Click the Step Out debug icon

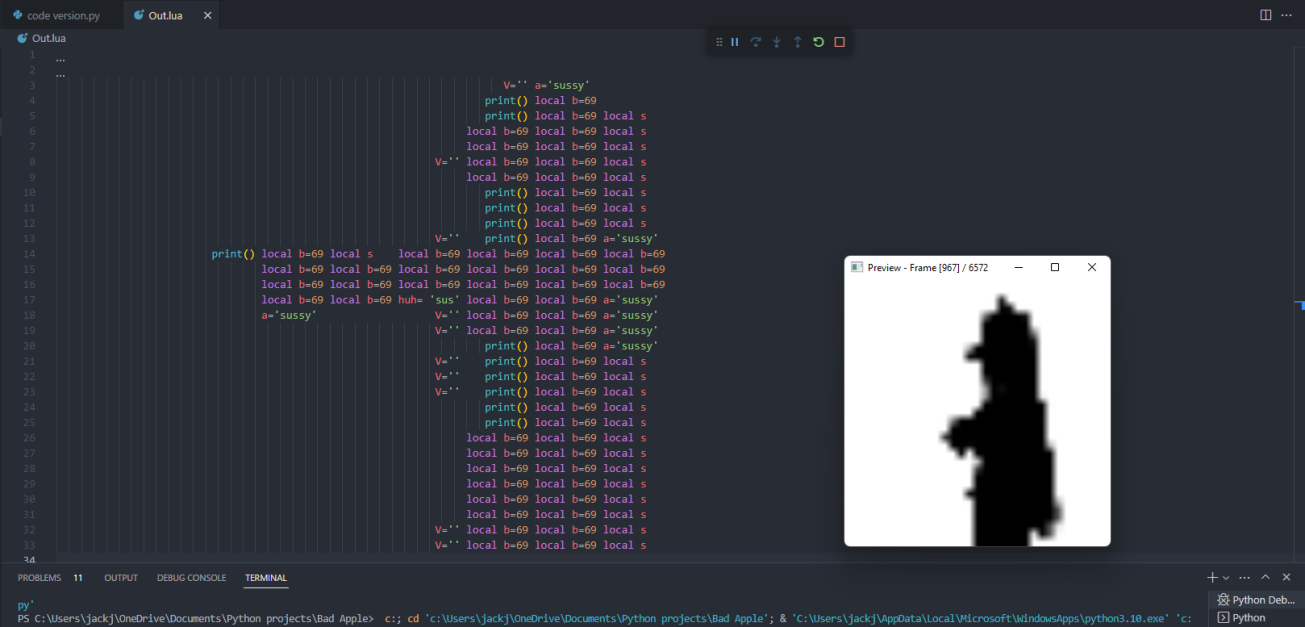pos(797,41)
